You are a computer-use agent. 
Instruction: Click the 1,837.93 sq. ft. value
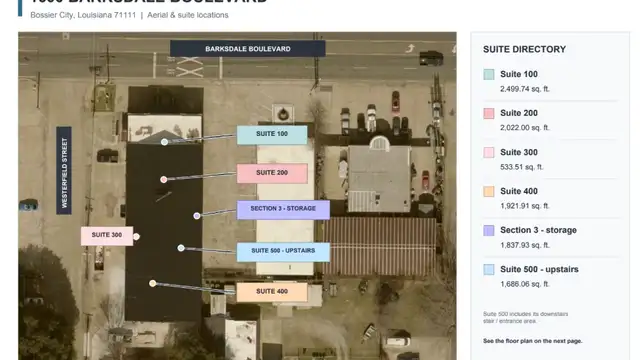[x=525, y=245]
